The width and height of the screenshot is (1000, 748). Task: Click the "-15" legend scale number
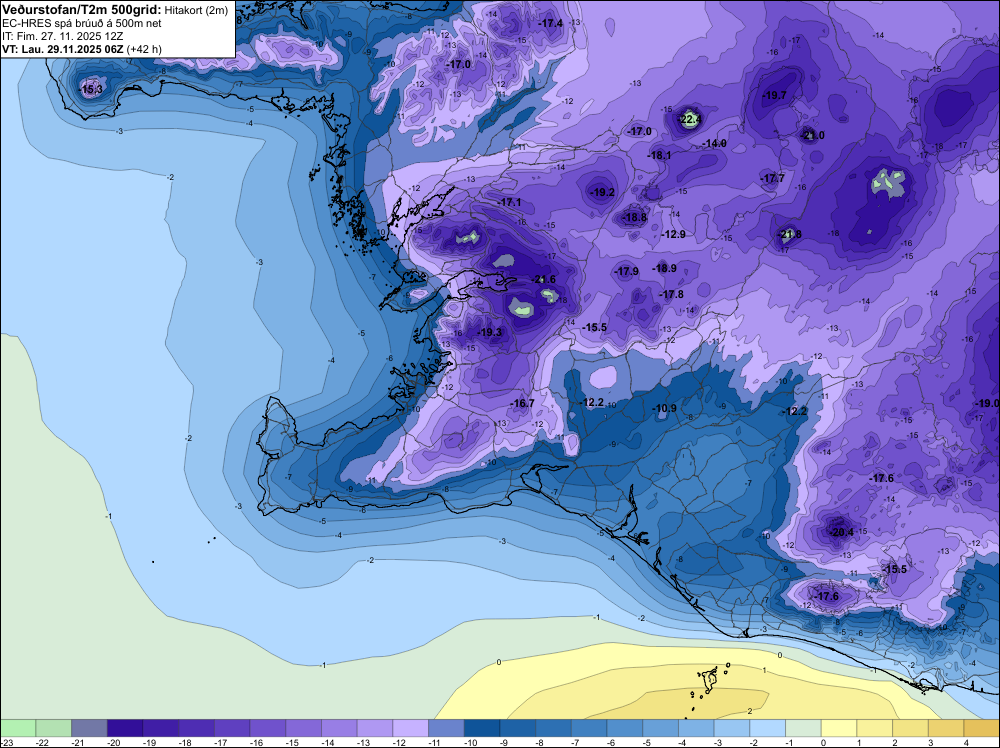pyautogui.click(x=292, y=743)
